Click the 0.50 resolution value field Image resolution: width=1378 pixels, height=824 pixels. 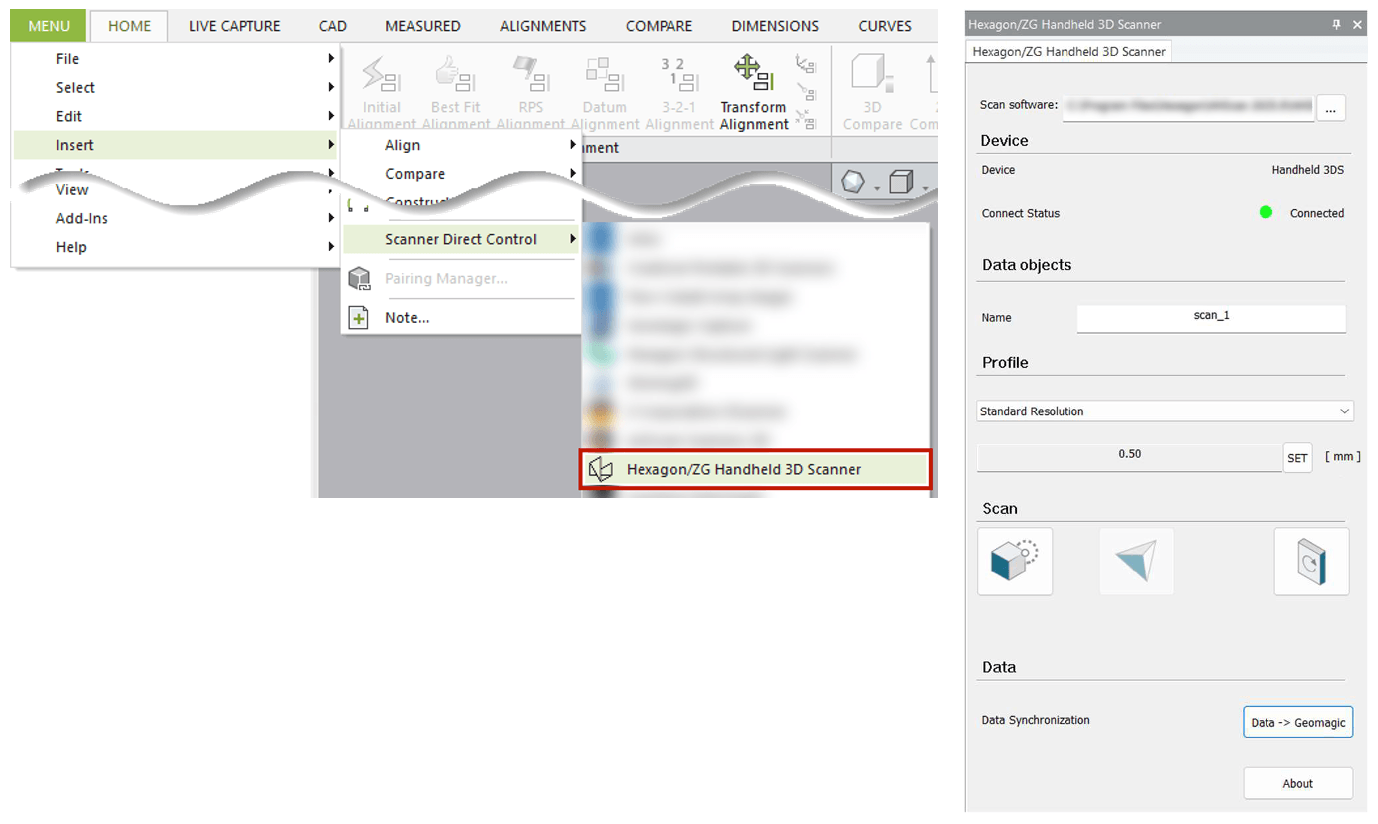pyautogui.click(x=1129, y=455)
